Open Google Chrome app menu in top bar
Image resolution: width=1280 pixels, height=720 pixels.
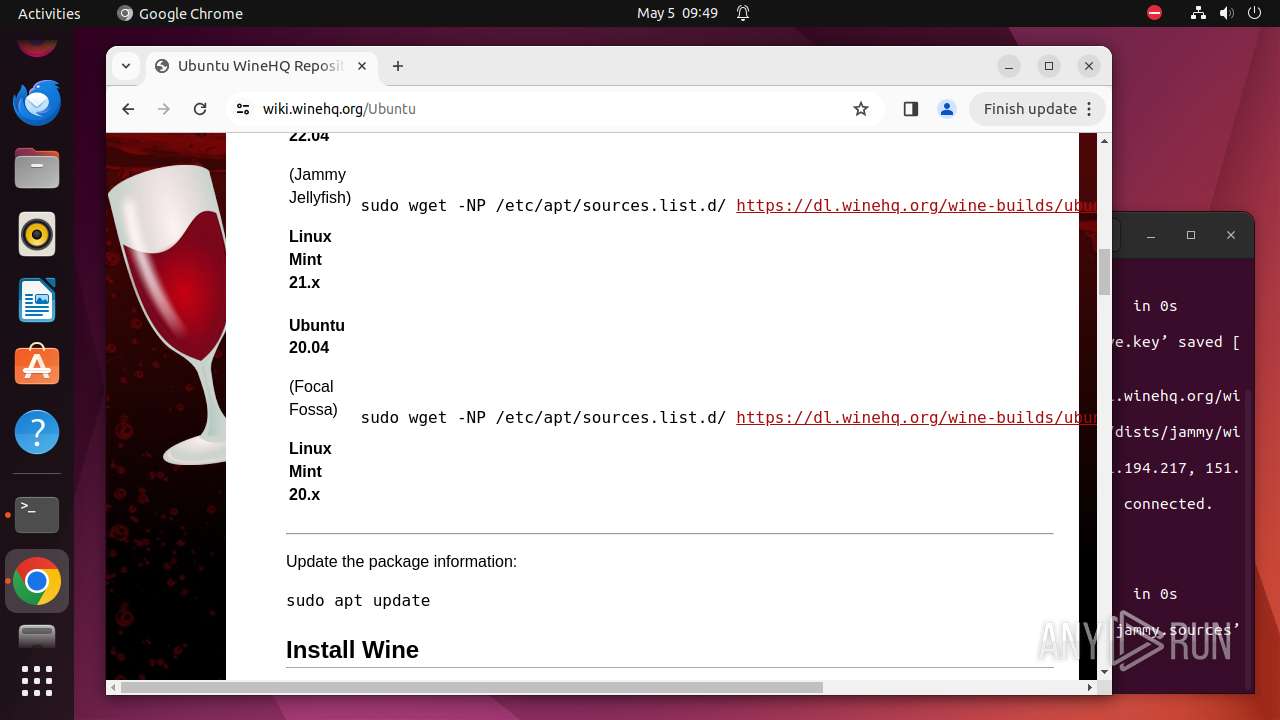[180, 13]
